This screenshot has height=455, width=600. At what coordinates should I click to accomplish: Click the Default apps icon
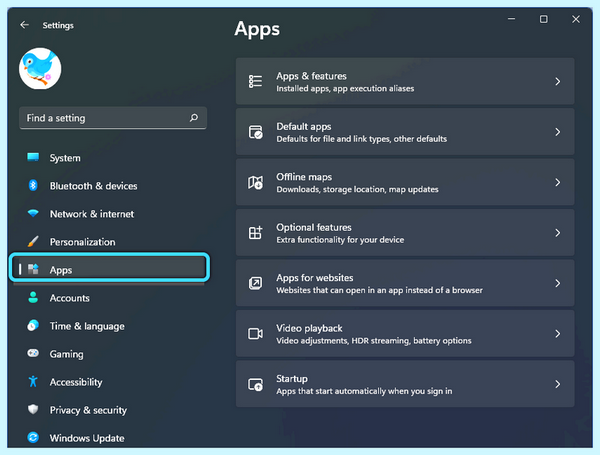coord(255,132)
